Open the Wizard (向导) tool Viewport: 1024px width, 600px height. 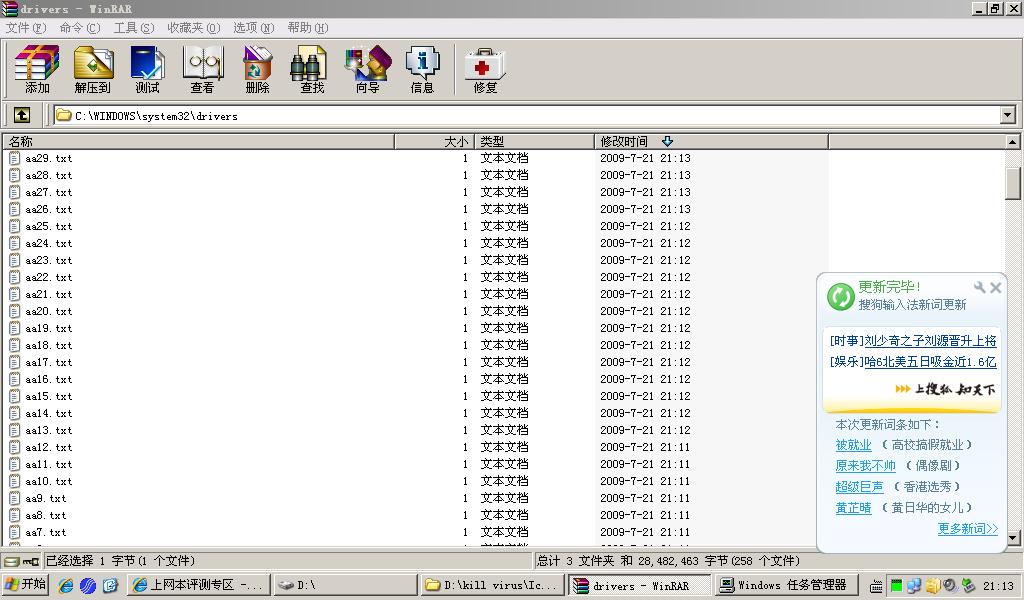[x=368, y=69]
